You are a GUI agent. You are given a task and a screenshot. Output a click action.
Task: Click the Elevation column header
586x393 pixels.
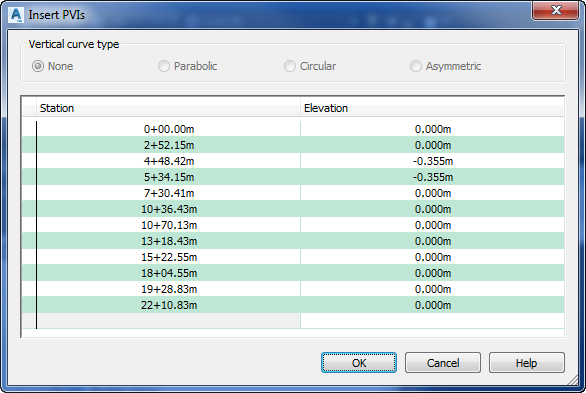(x=432, y=108)
